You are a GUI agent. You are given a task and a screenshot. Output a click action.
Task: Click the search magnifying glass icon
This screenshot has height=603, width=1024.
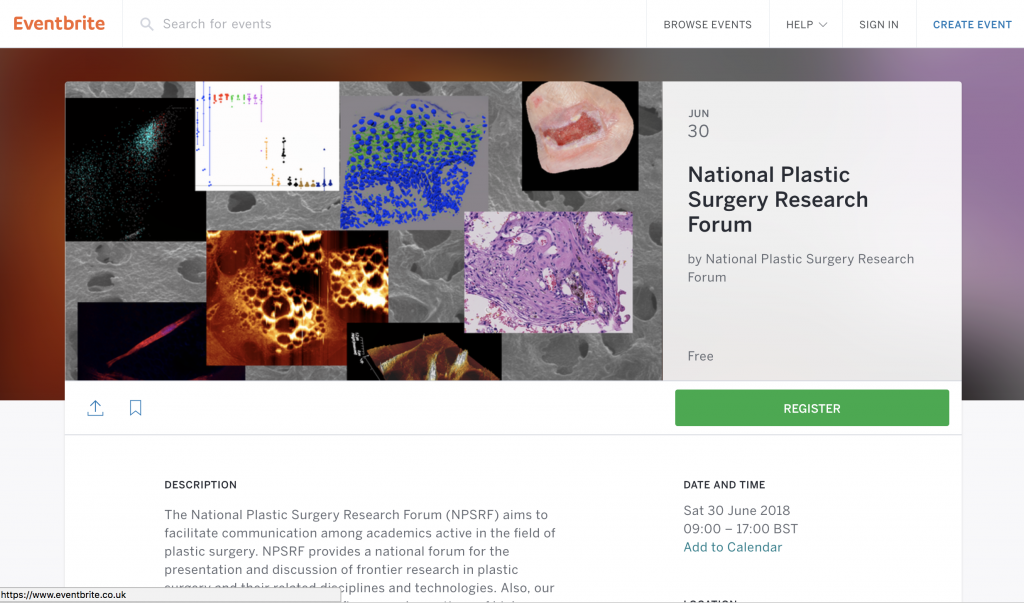pyautogui.click(x=146, y=24)
